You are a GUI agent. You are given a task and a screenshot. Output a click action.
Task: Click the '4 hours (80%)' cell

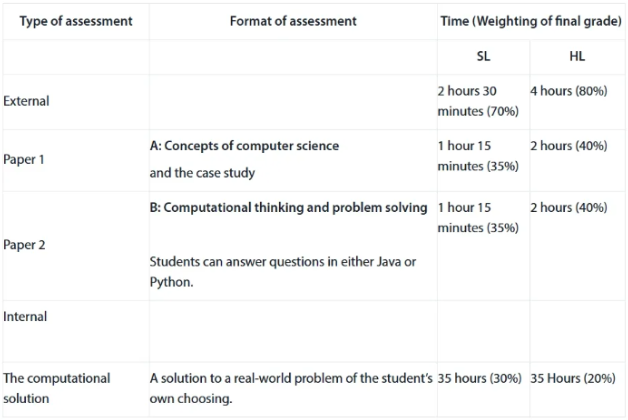569,91
